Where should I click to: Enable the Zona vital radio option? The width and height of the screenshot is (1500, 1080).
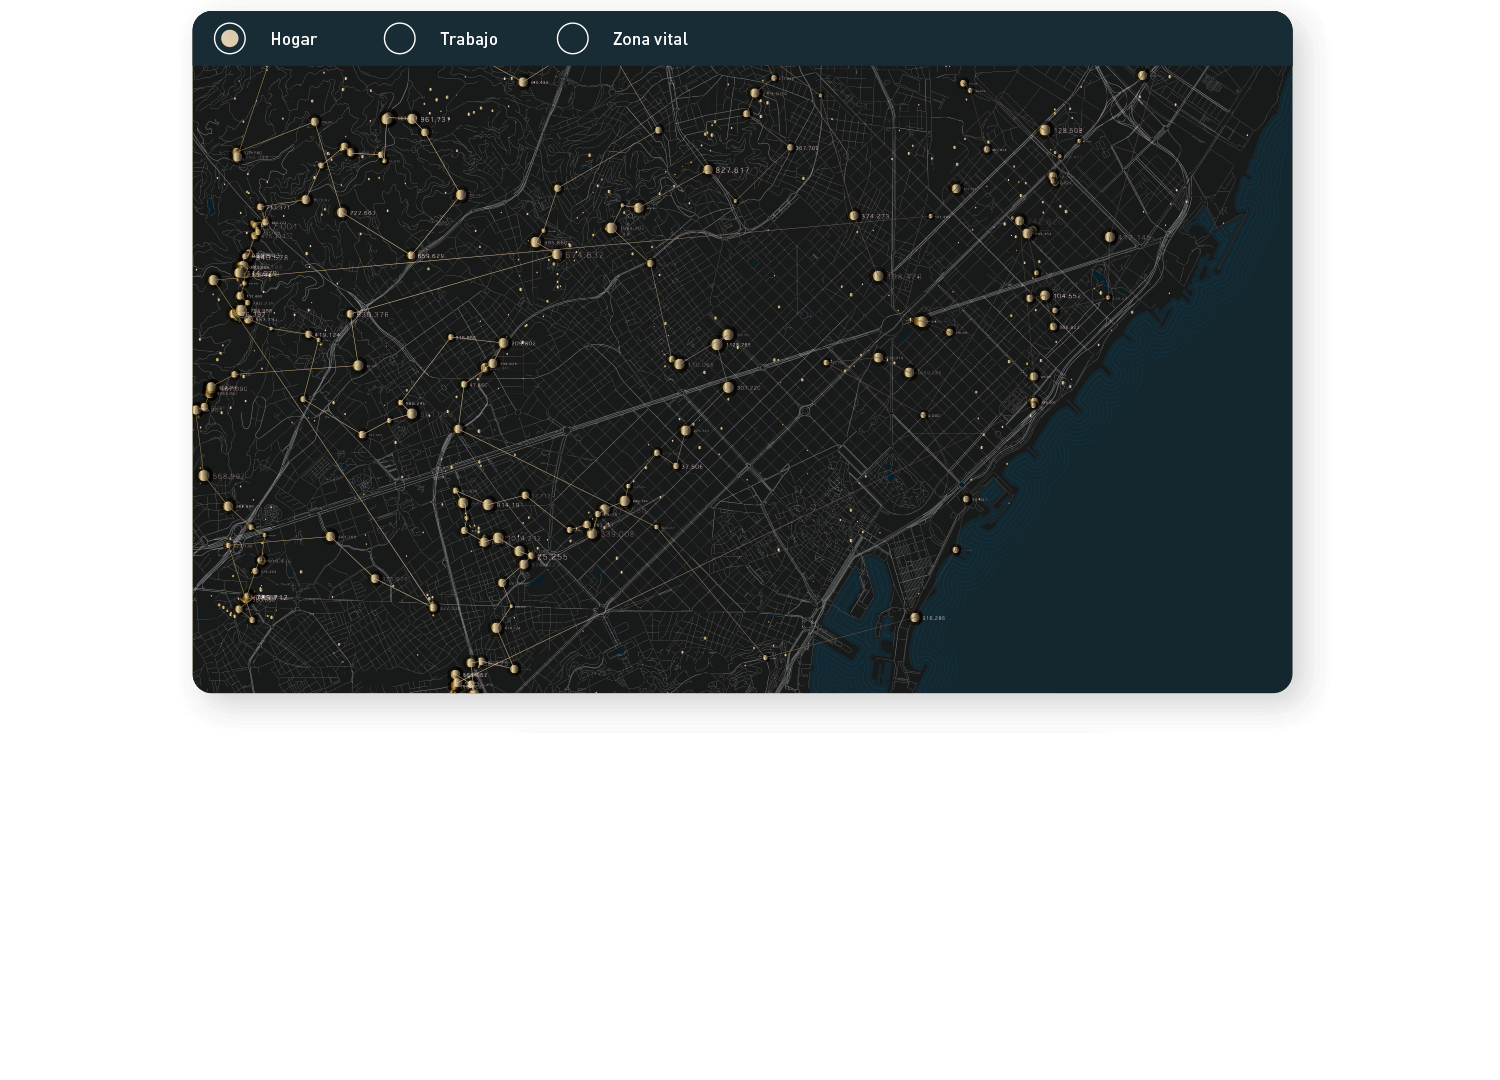pyautogui.click(x=573, y=39)
